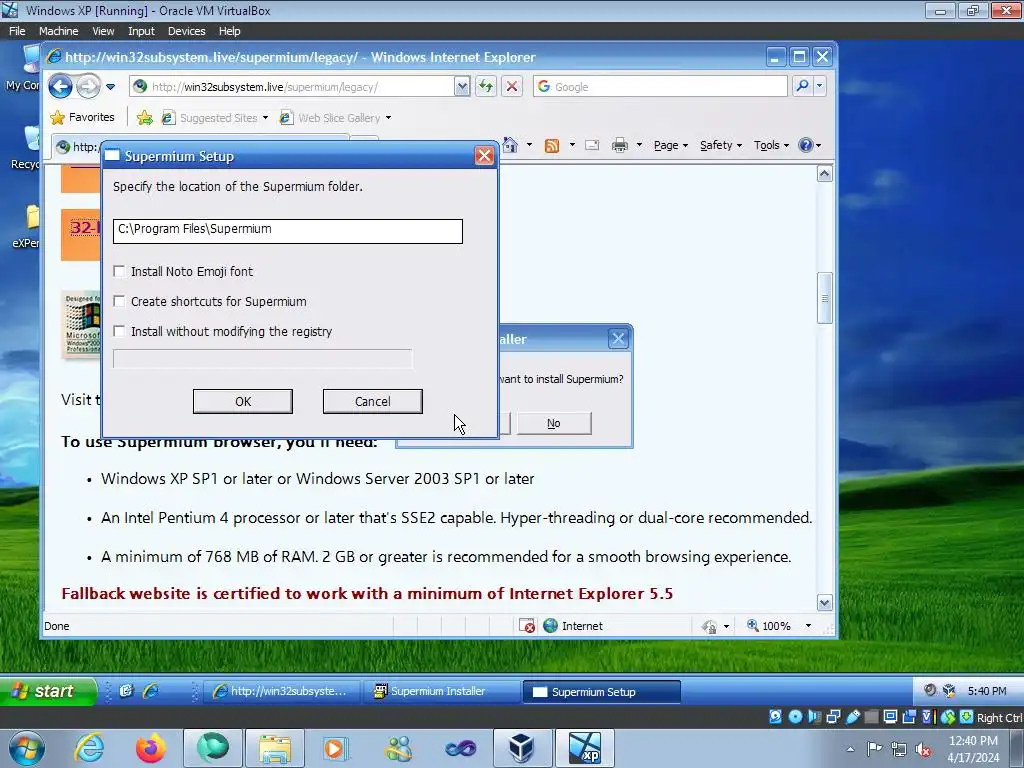The height and width of the screenshot is (768, 1024).
Task: Click the VirtualBox USB status icon
Action: point(853,717)
